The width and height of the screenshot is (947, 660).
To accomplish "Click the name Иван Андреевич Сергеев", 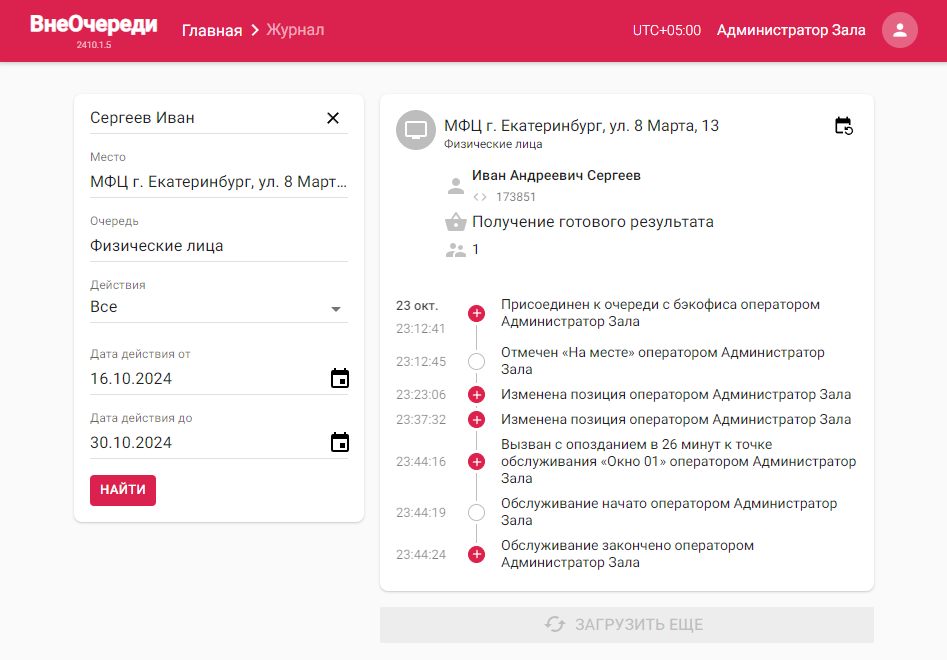I will tap(556, 176).
